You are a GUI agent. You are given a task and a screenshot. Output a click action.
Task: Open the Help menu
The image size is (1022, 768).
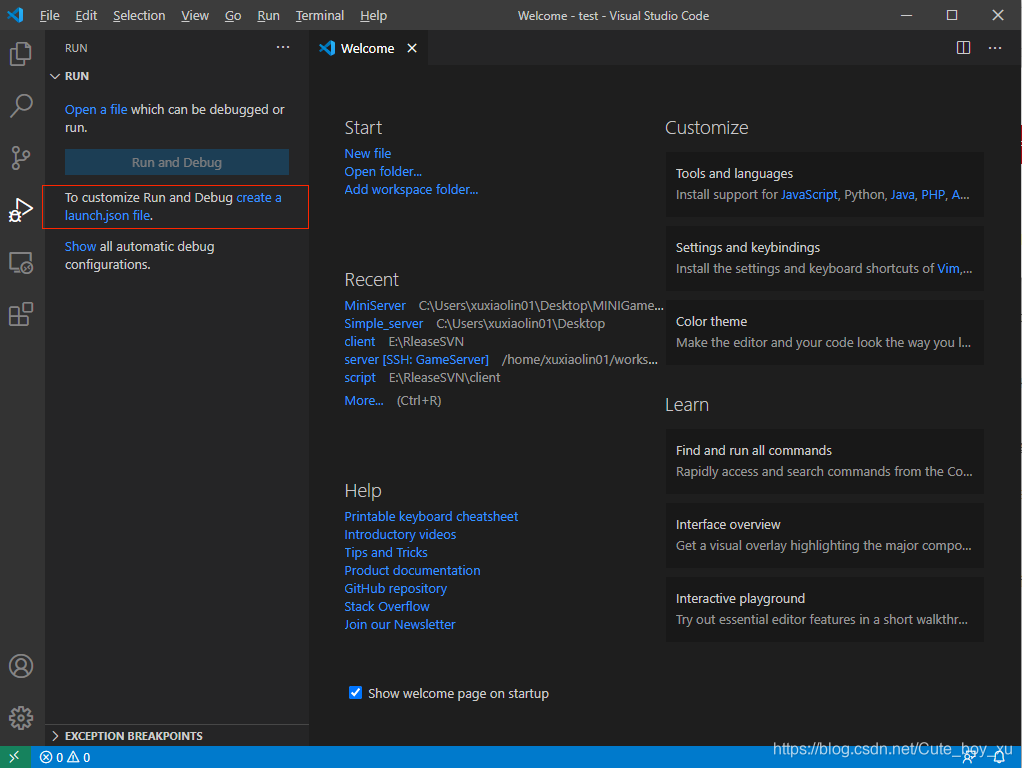373,16
